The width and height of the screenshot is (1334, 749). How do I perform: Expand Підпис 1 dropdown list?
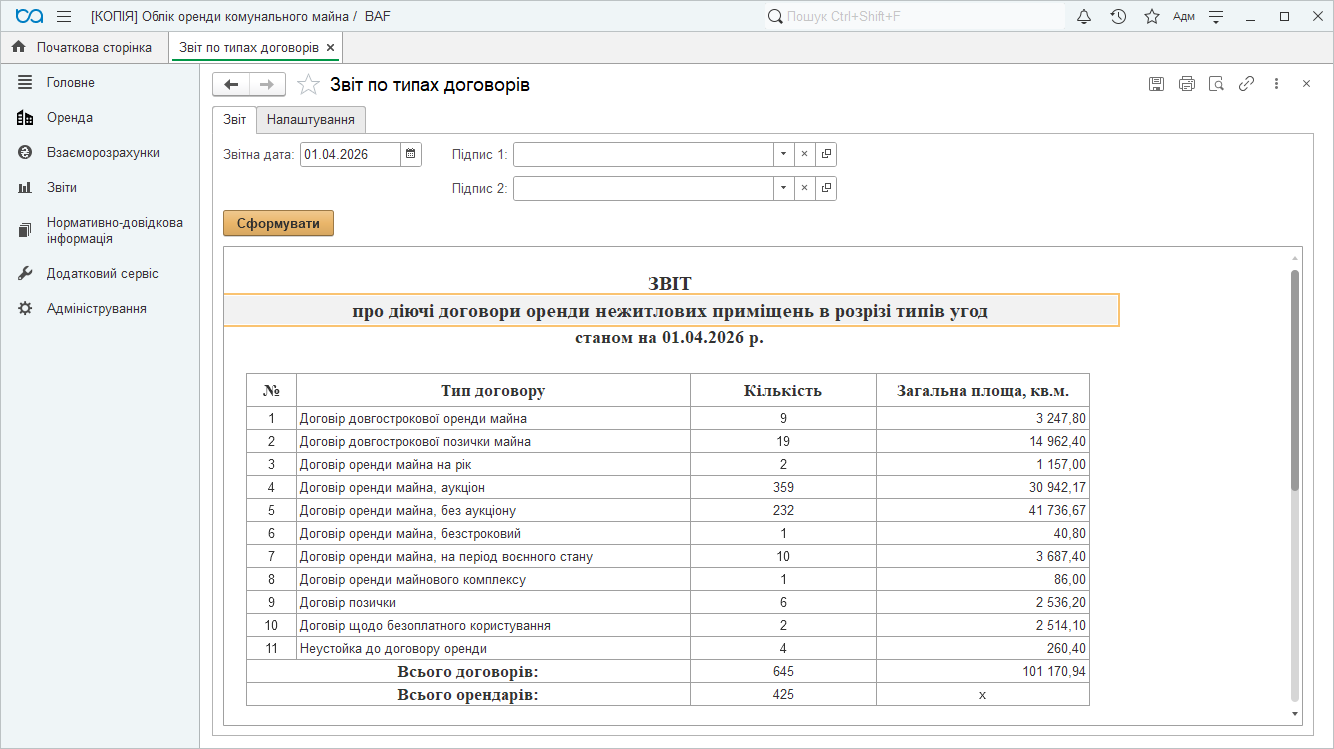pos(784,154)
